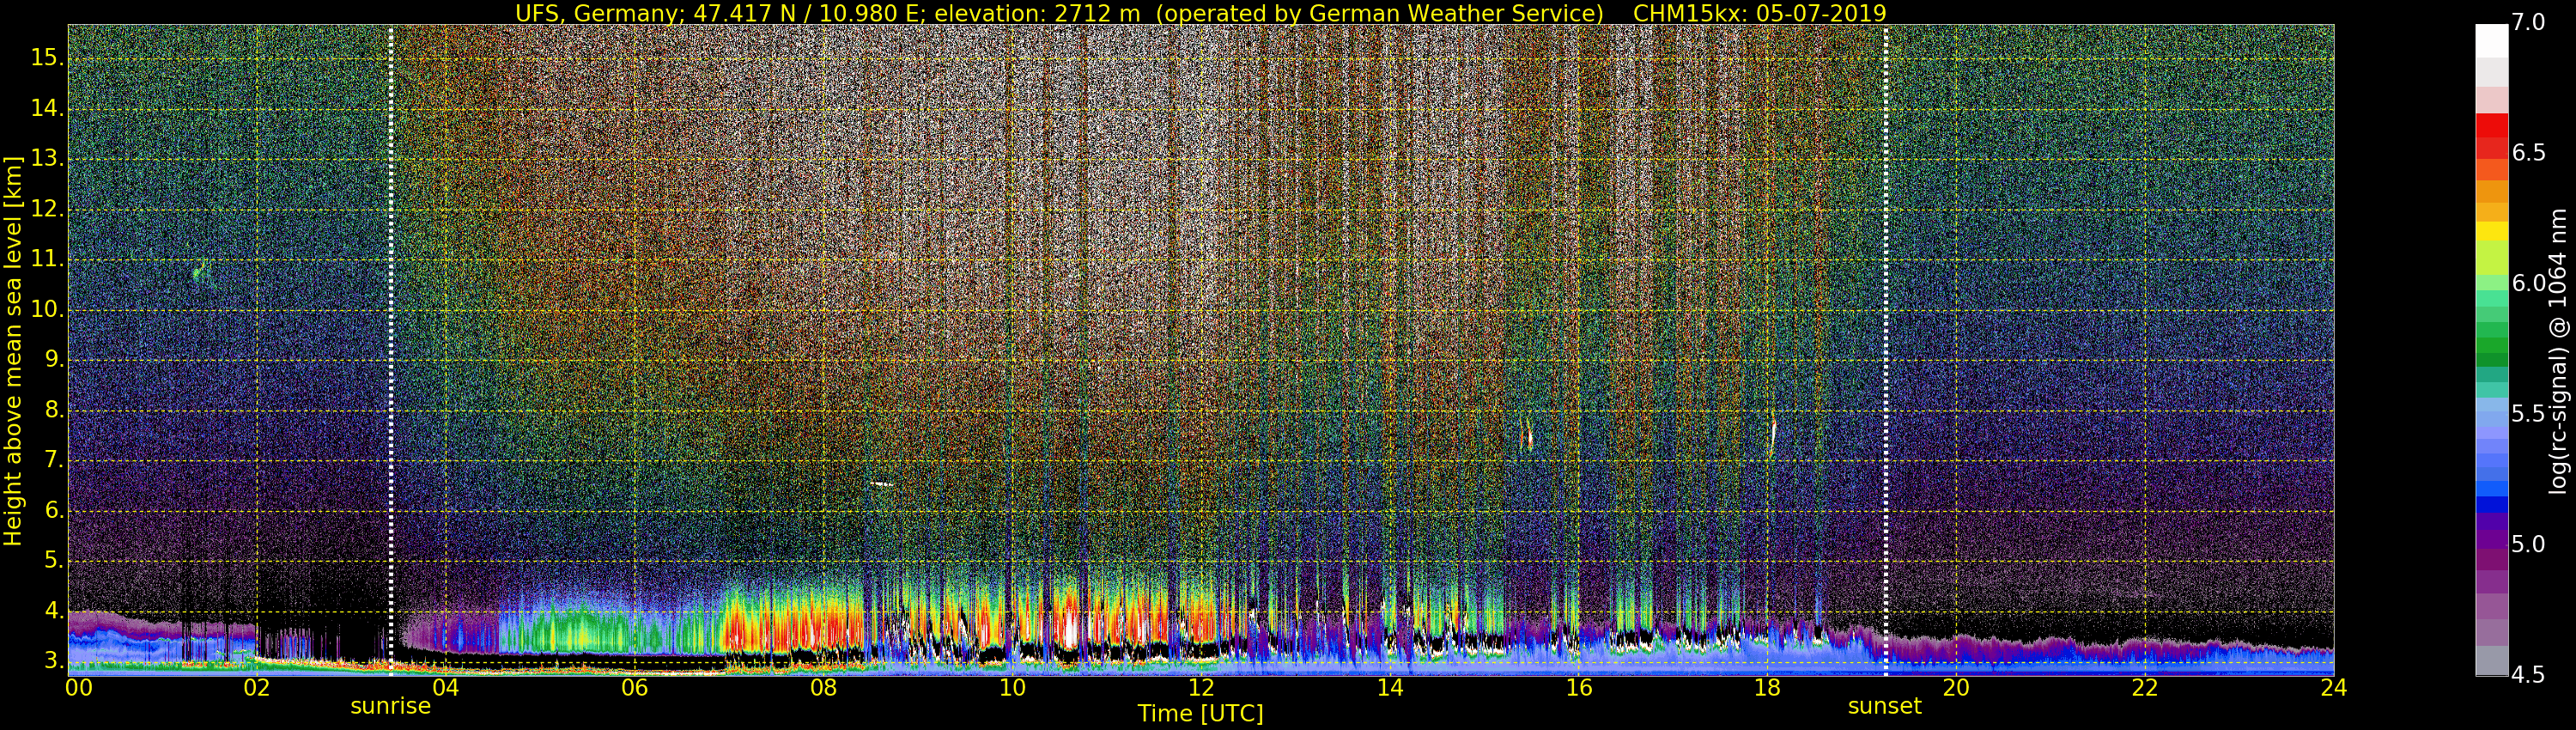Click the small white streak near 08:30 at 6.5 km
Viewport: 2576px width, 730px height.
[x=882, y=484]
